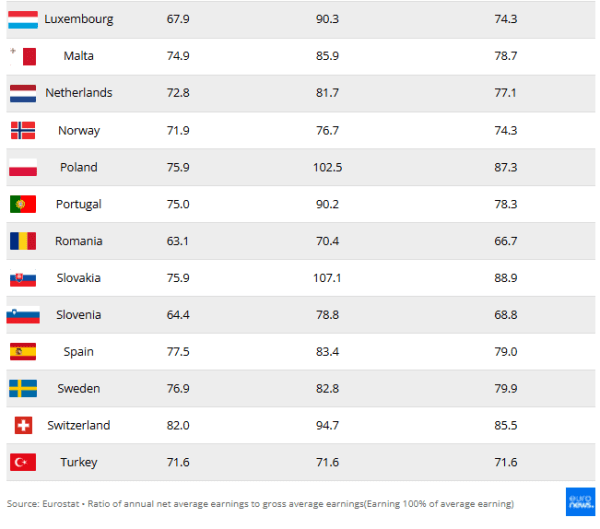
Task: Select the Portugal flag icon
Action: [23, 204]
